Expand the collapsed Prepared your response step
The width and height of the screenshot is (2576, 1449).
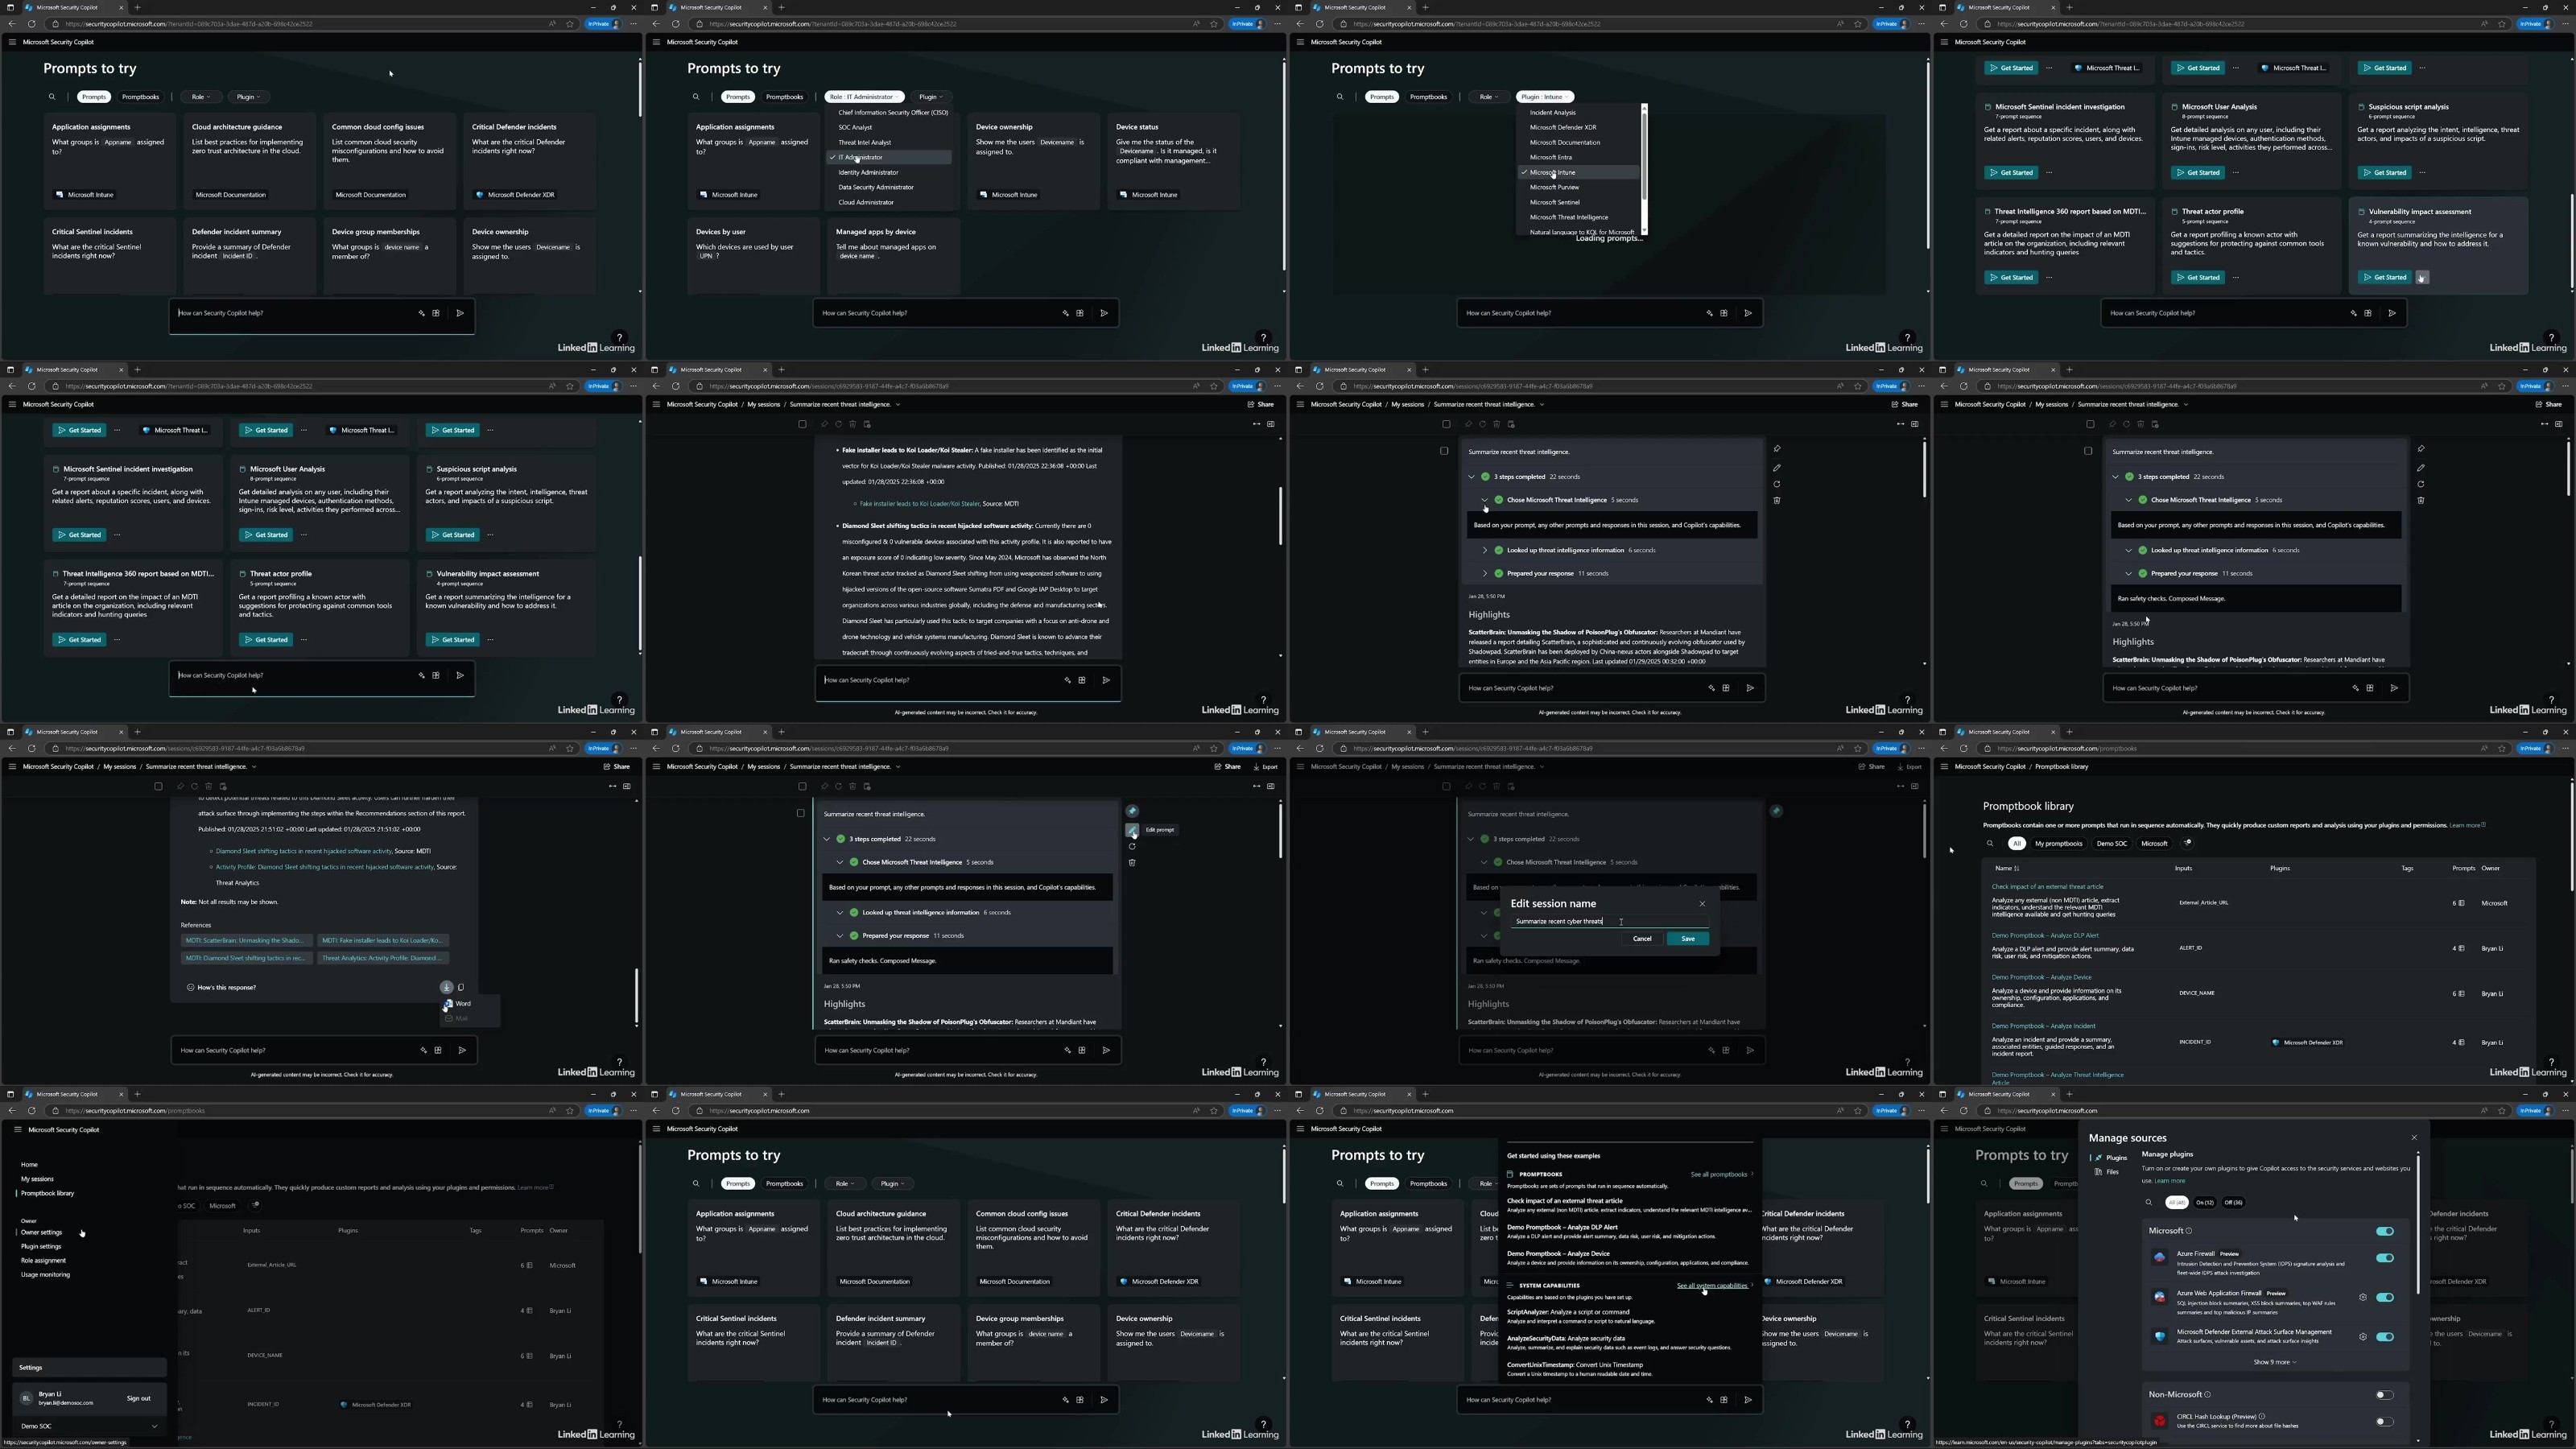[x=1485, y=573]
